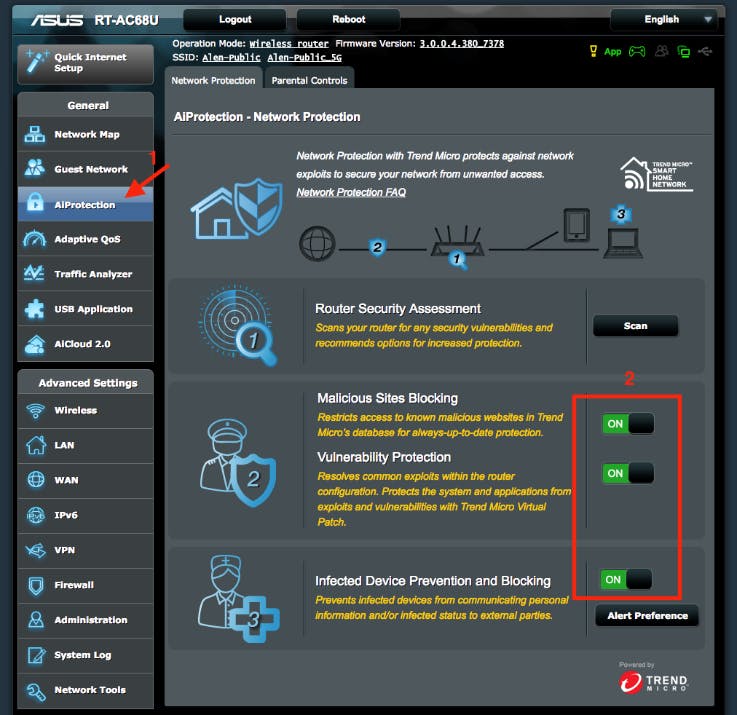This screenshot has height=715, width=737.
Task: Click the USB Application puzzle icon
Action: 34,309
